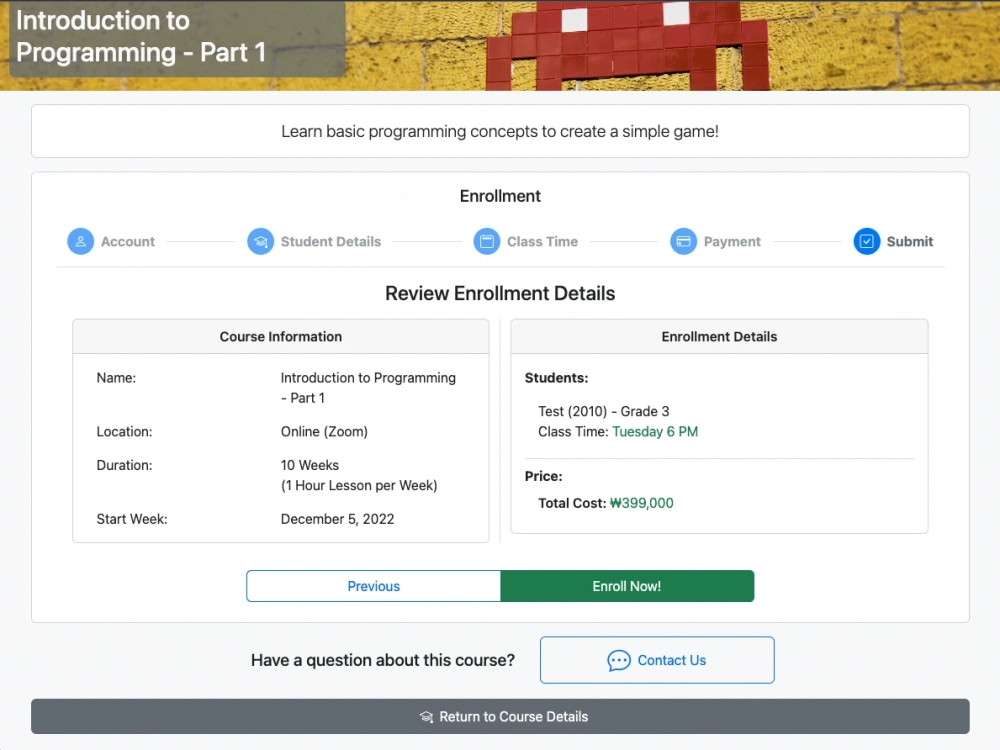Click the Location: label

(124, 432)
